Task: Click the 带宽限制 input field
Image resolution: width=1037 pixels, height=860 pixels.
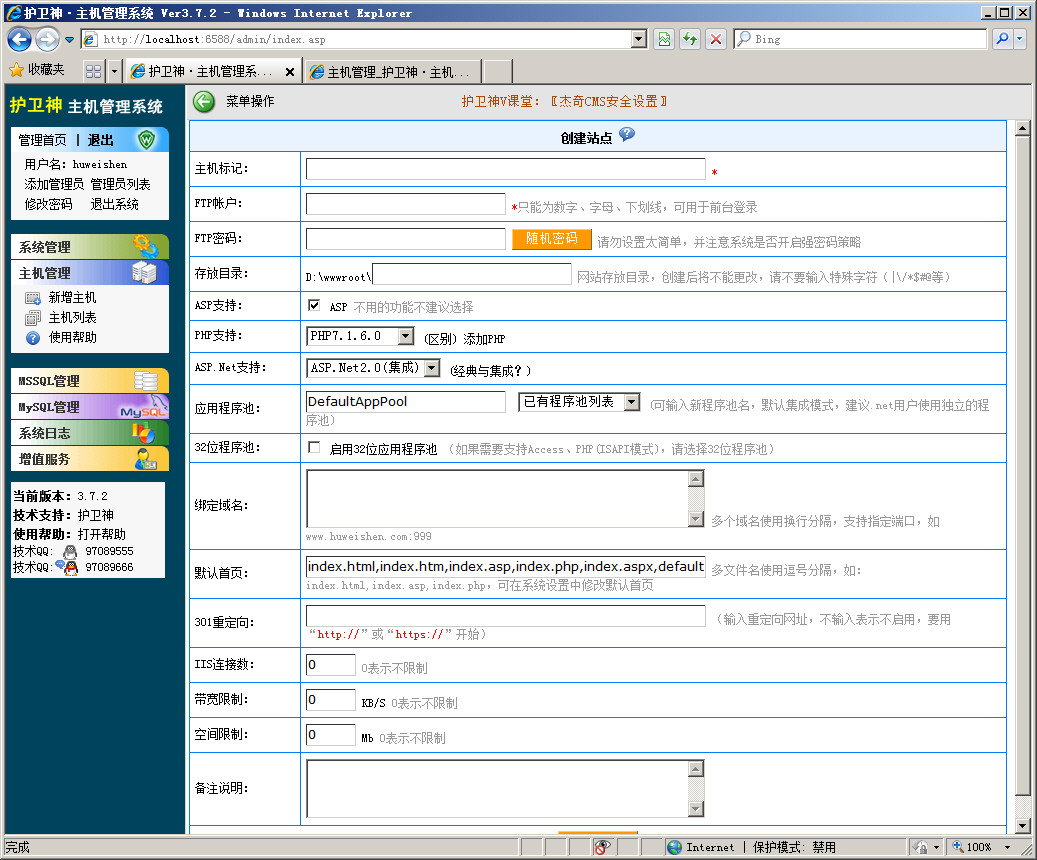Action: (331, 700)
